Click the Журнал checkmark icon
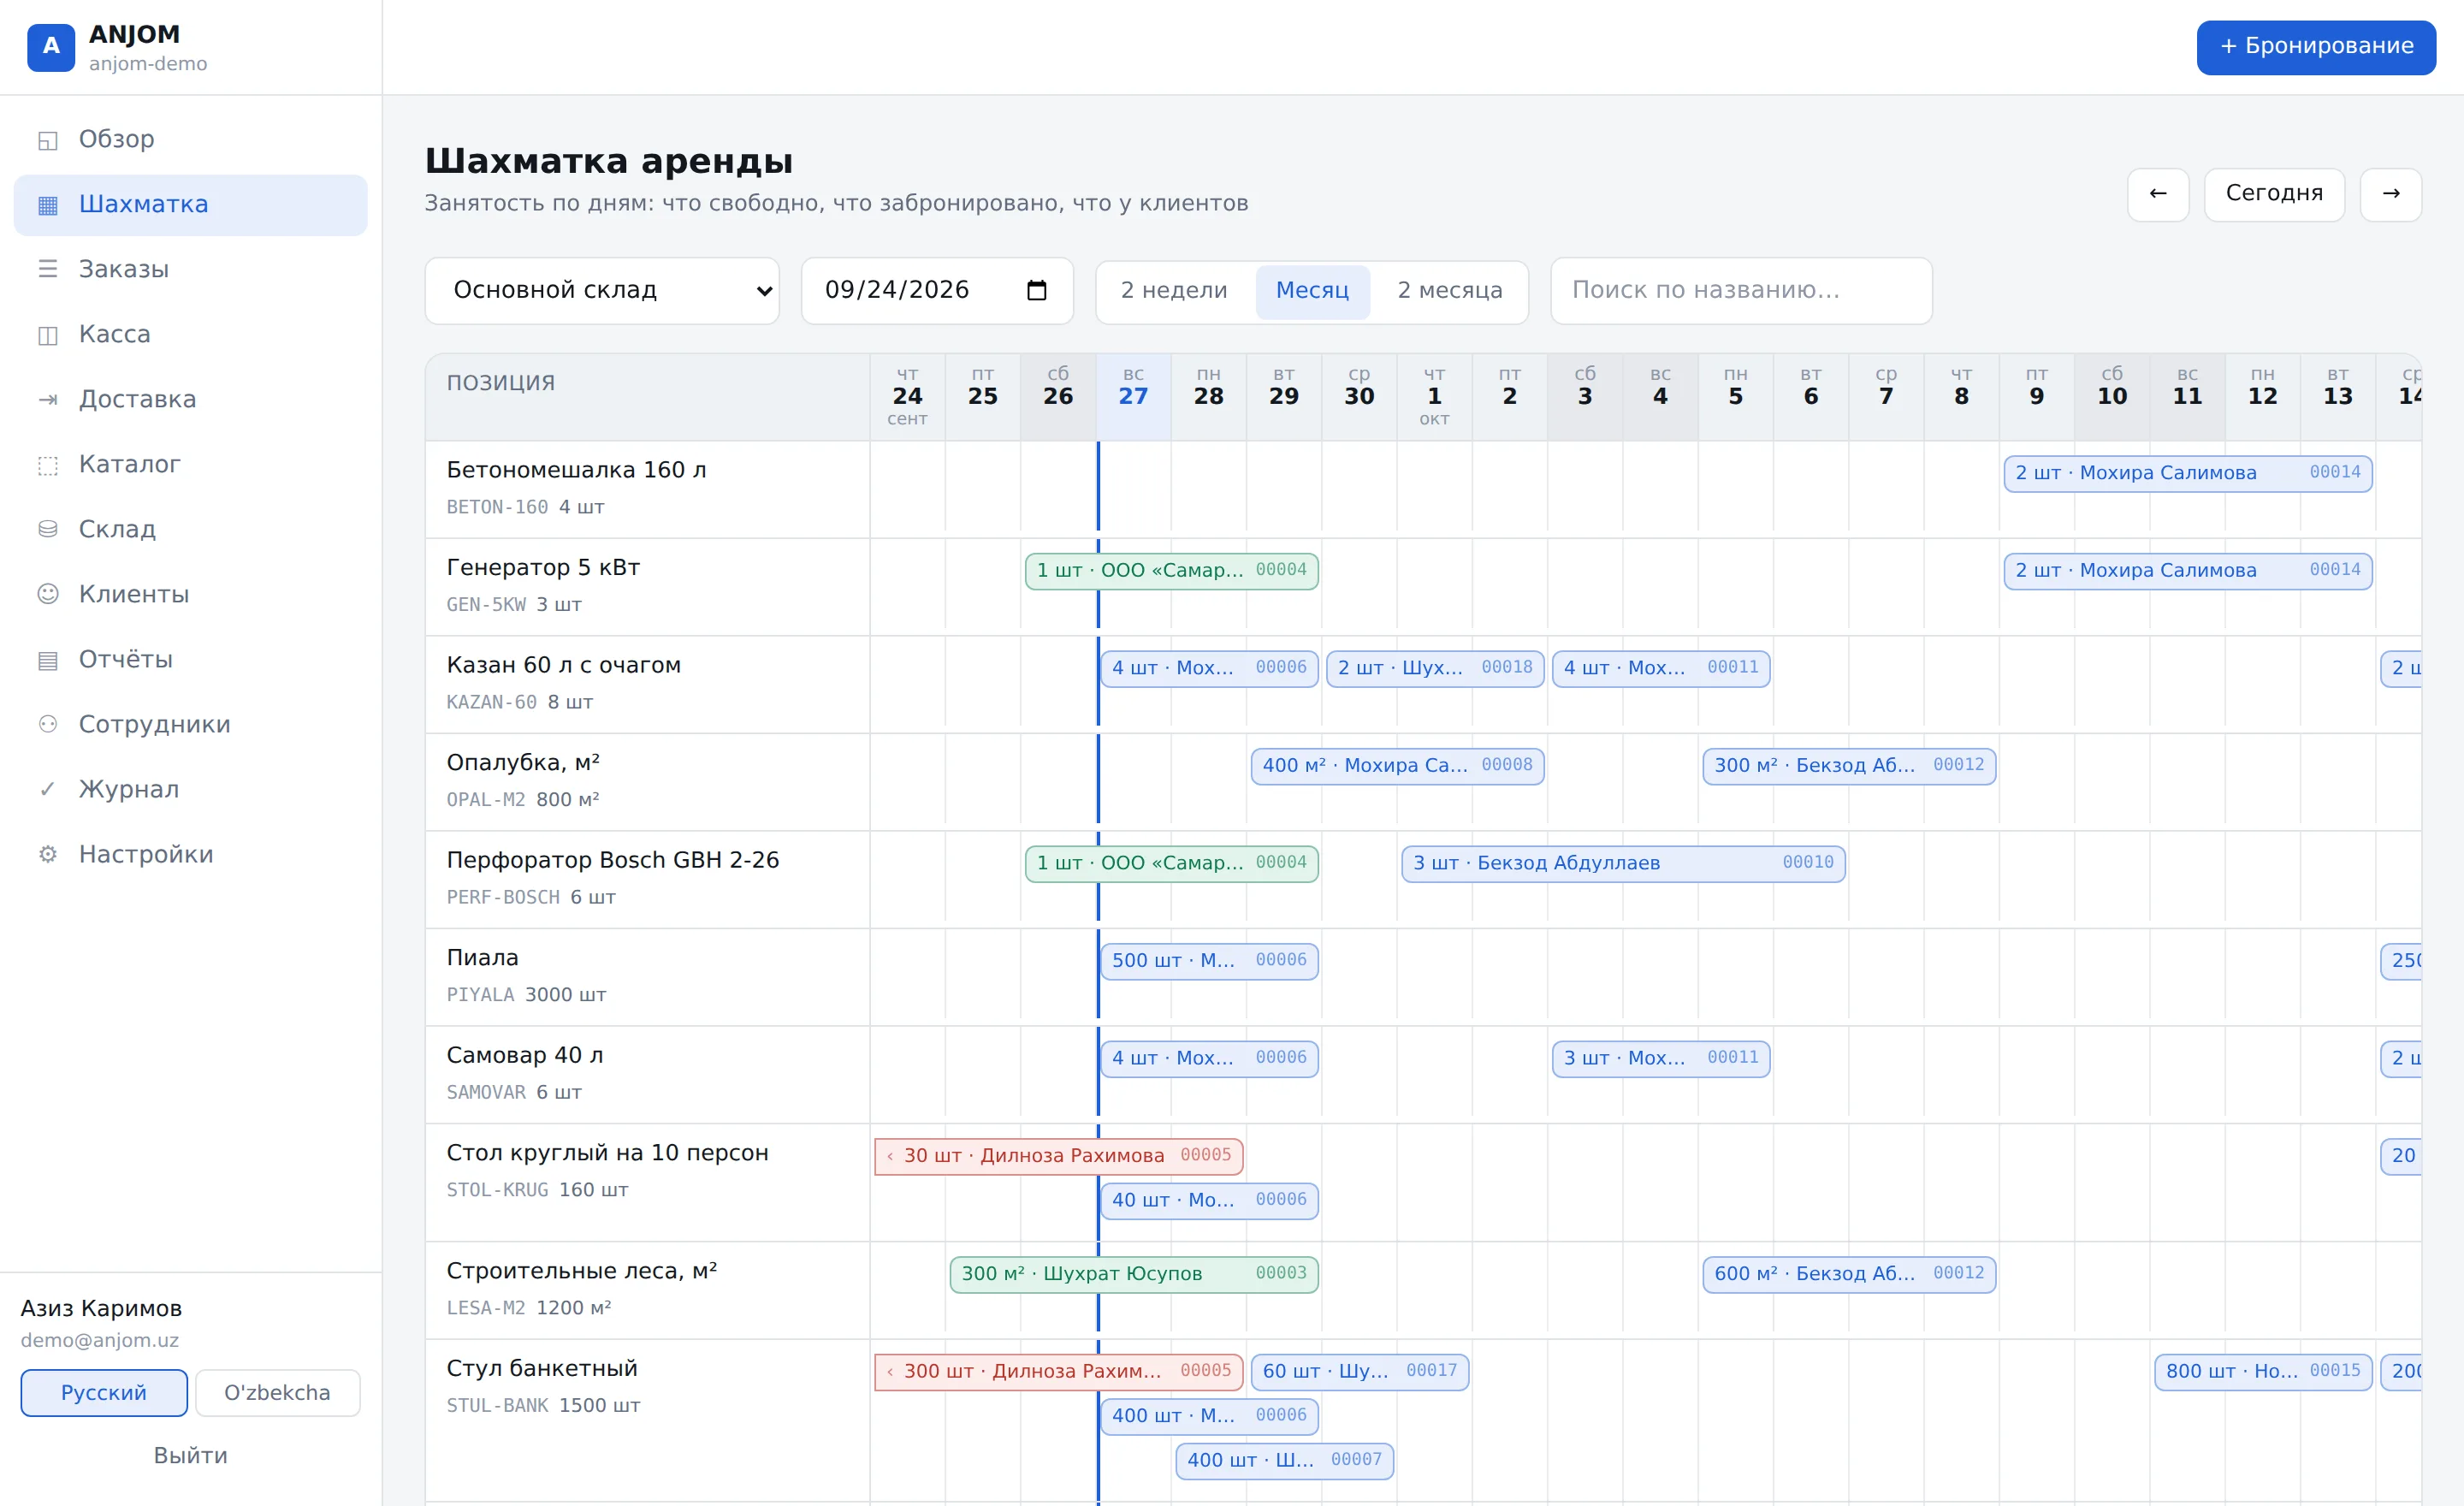This screenshot has width=2464, height=1506. 47,790
